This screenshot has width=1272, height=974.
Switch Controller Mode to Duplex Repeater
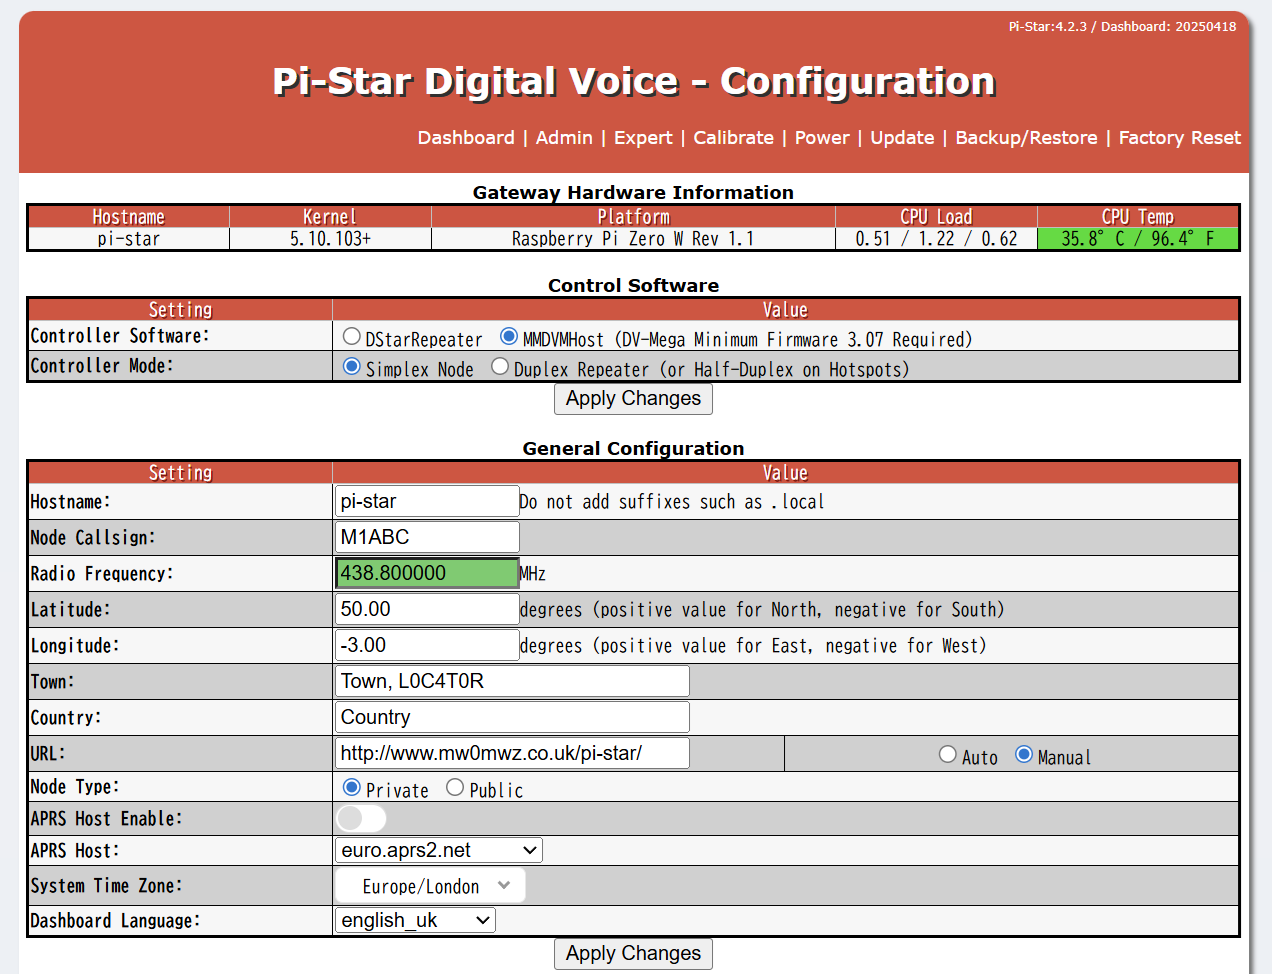(498, 367)
